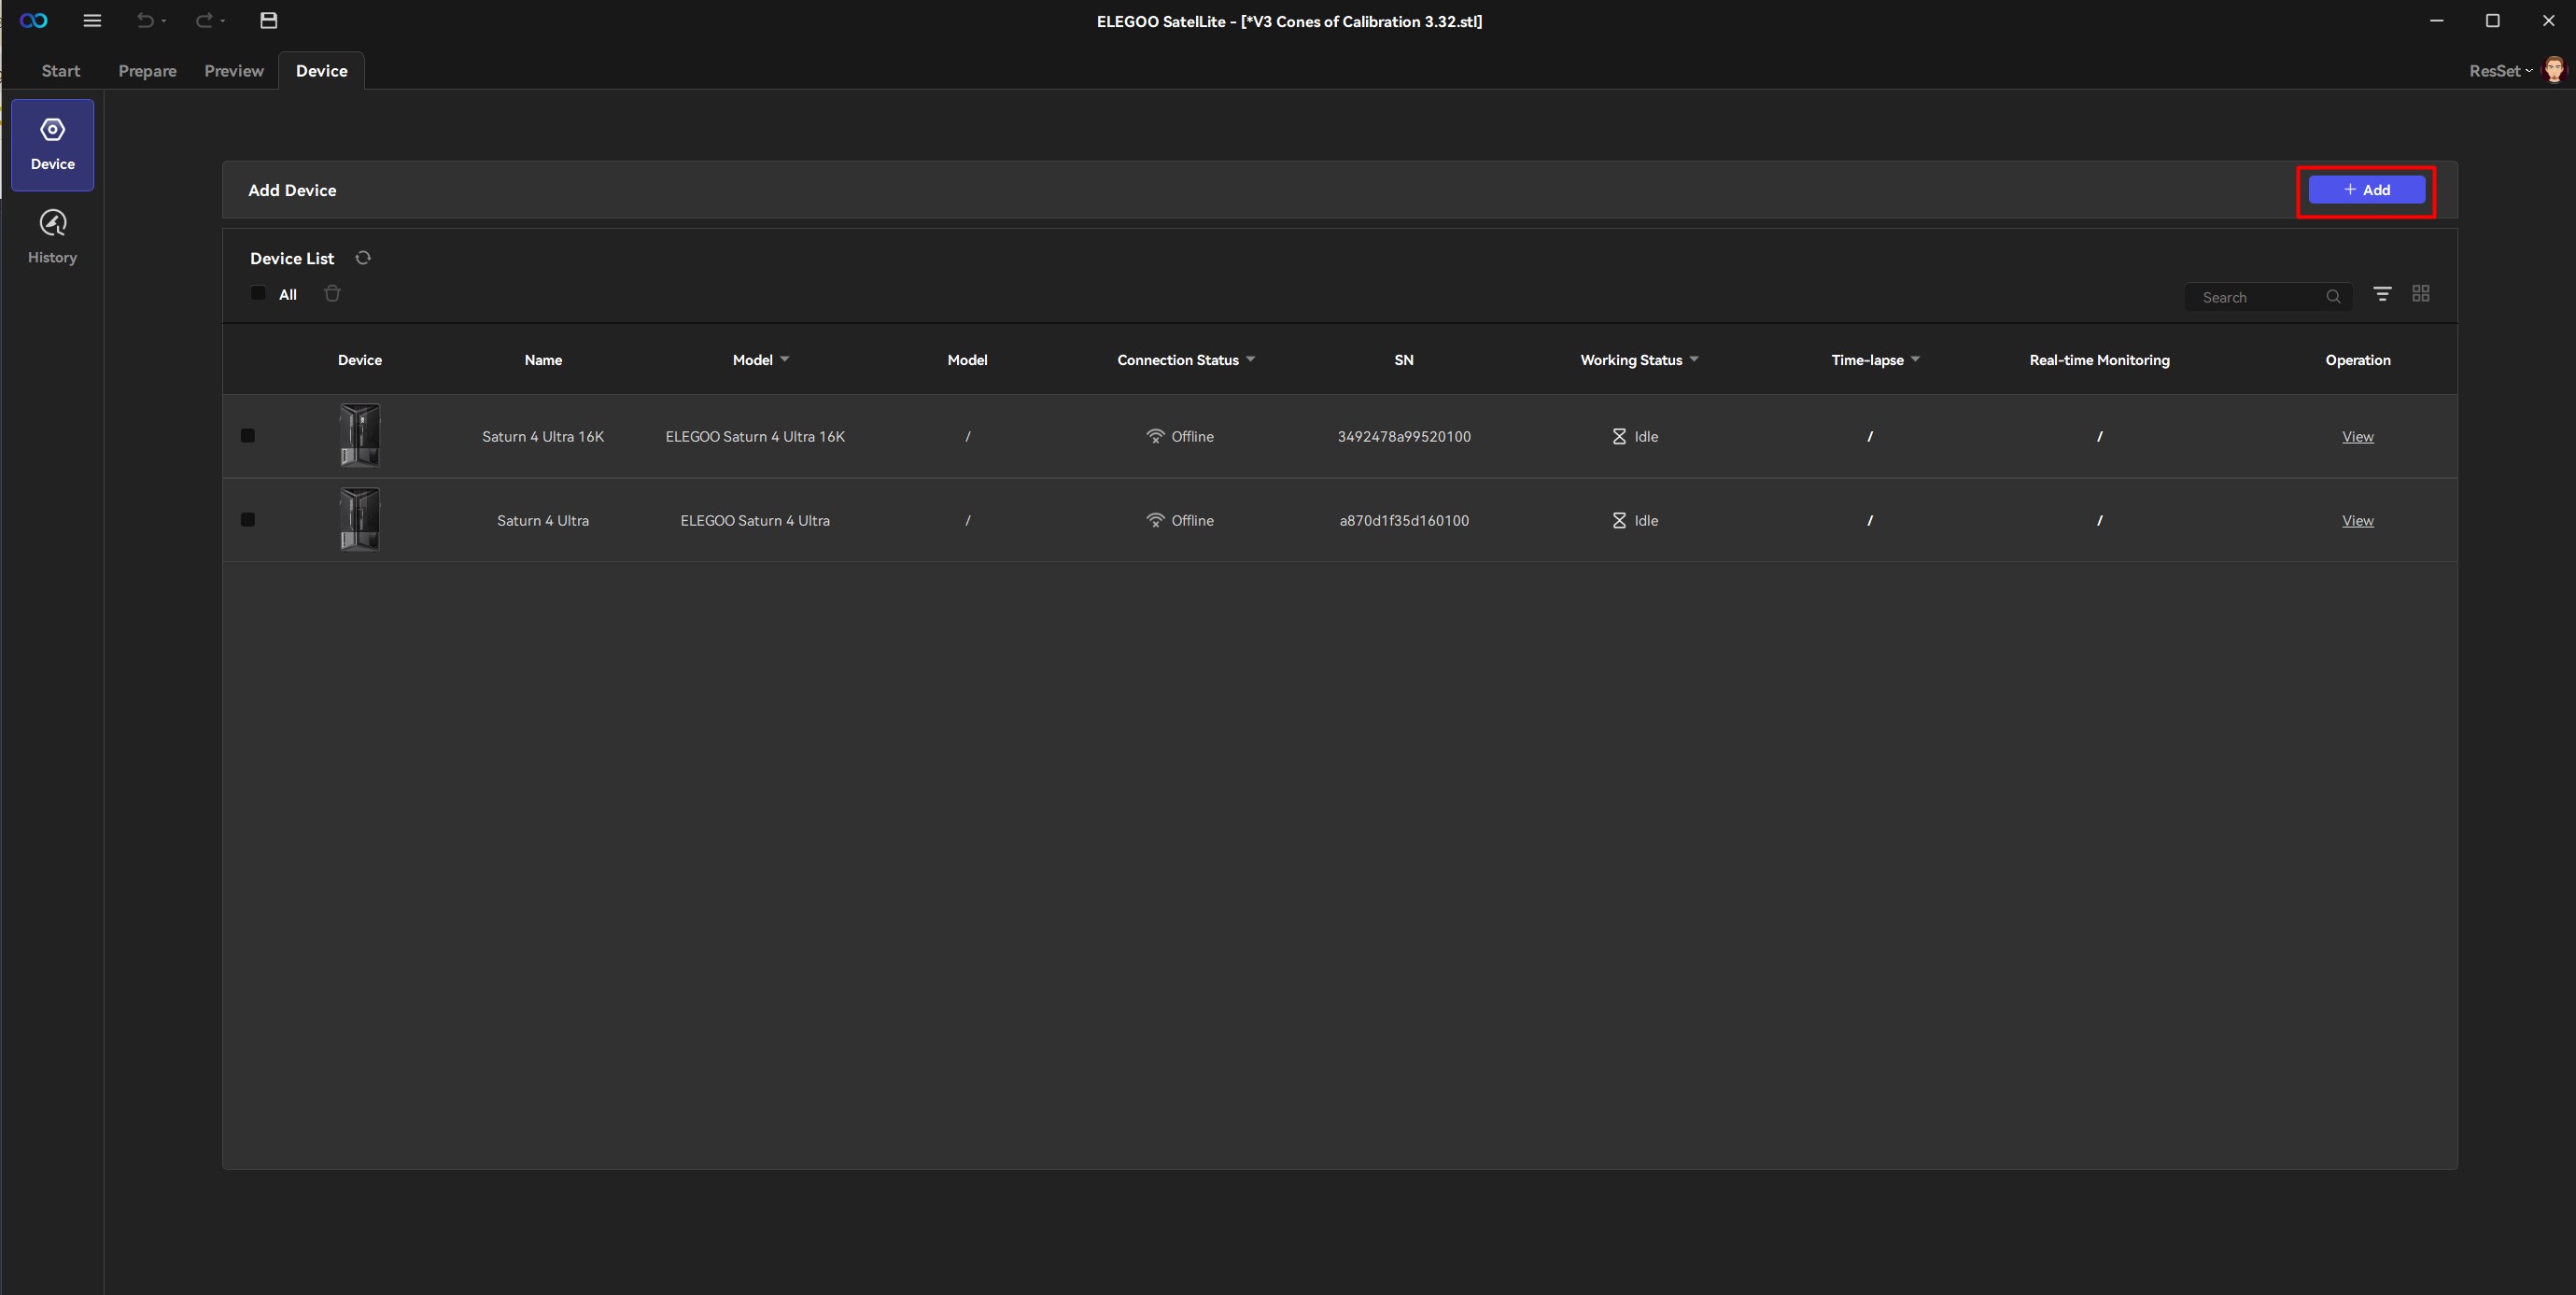Open the History sidebar panel
This screenshot has height=1295, width=2576.
[53, 238]
